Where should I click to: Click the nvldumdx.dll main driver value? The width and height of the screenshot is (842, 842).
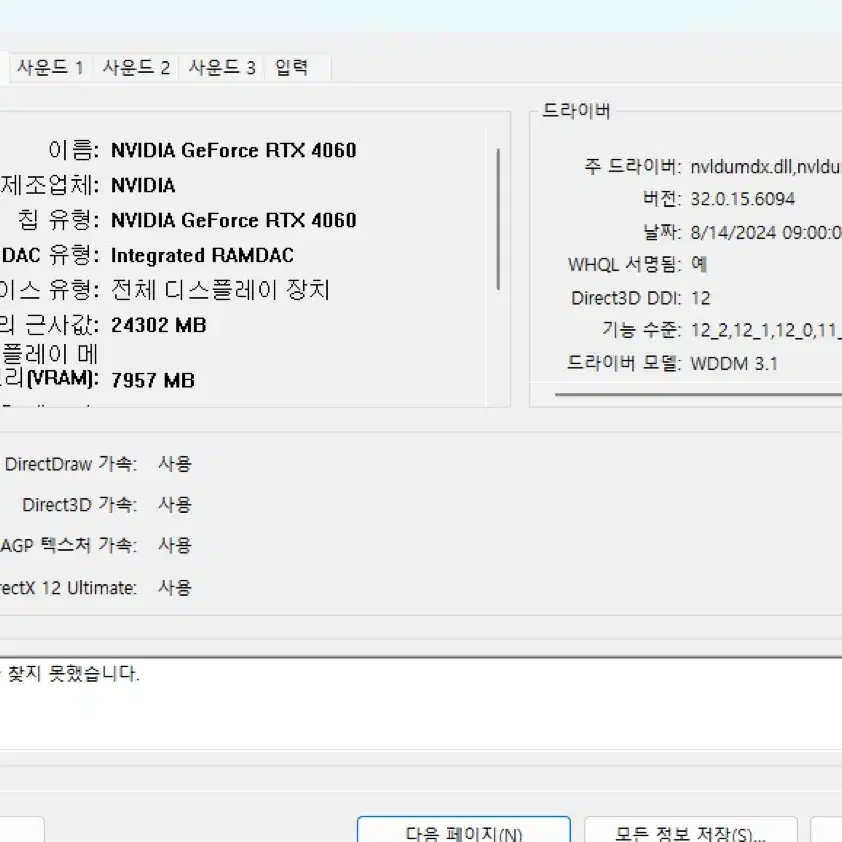point(766,167)
